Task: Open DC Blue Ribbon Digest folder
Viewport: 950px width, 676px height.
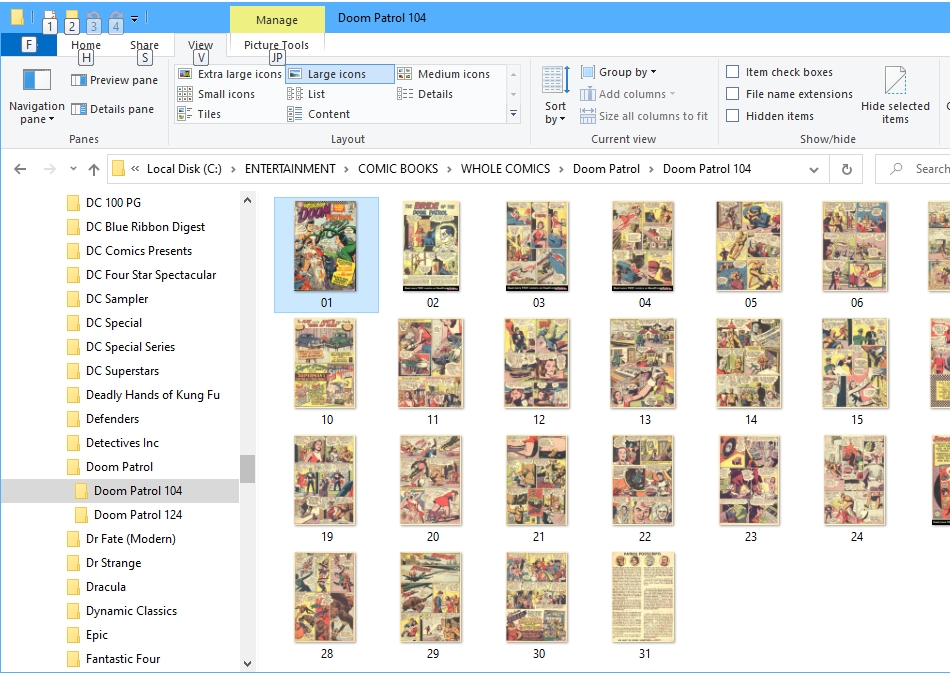Action: click(x=145, y=227)
